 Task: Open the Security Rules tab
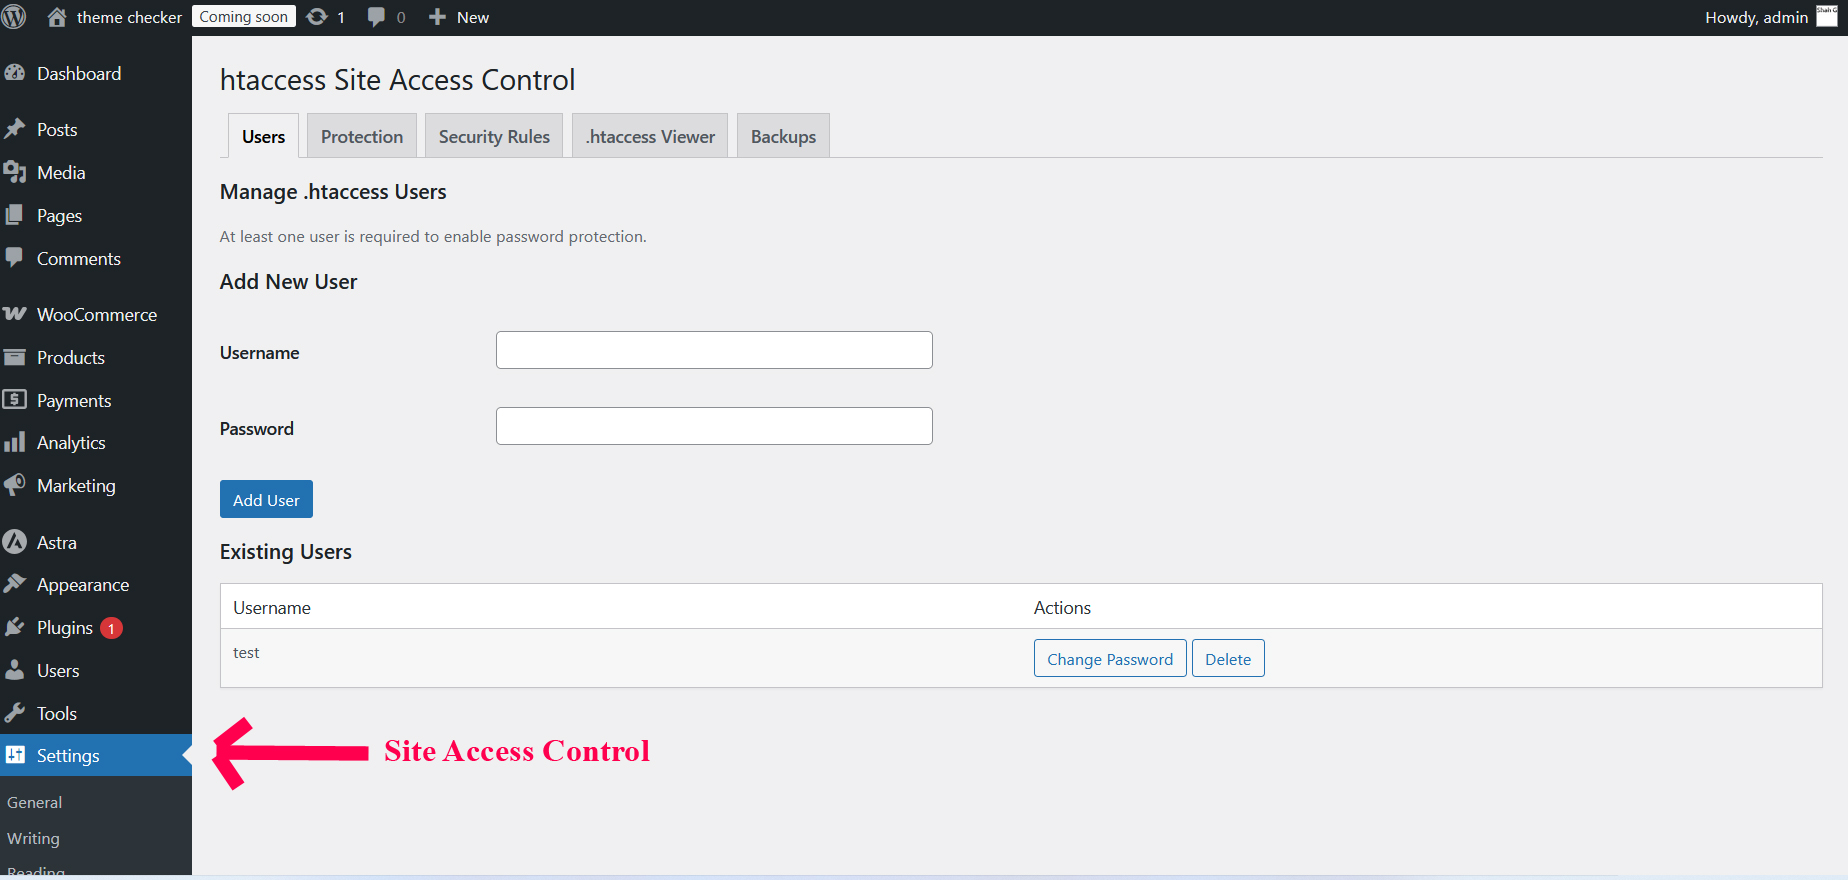[x=494, y=137]
